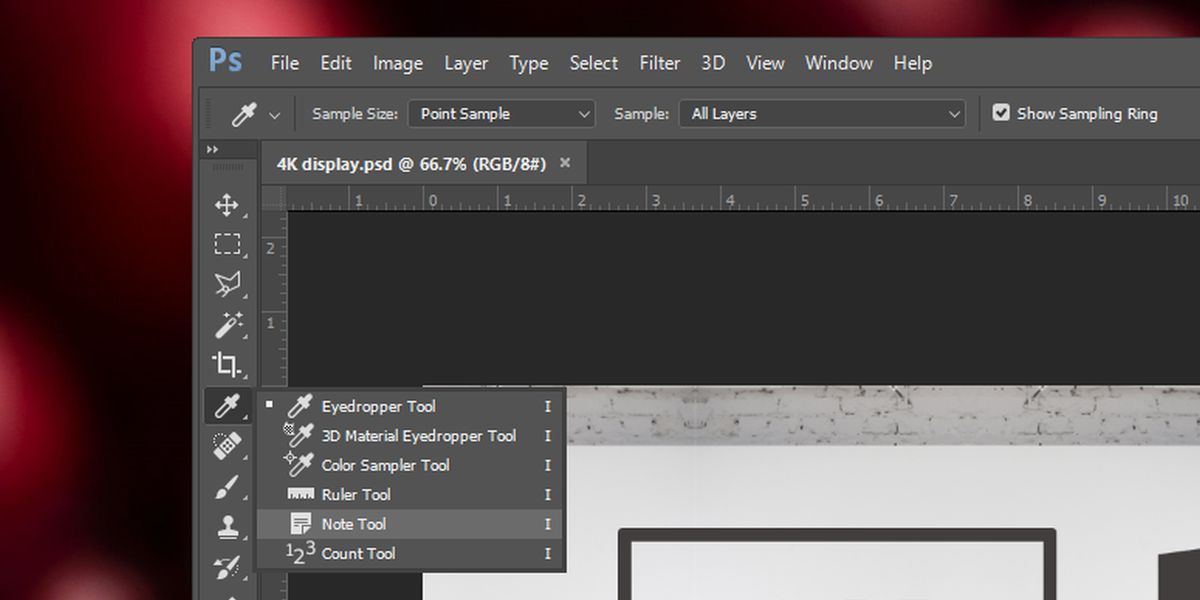Screen dimensions: 1200x600
Task: Expand the toolbar double-arrow toggle
Action: click(x=212, y=150)
